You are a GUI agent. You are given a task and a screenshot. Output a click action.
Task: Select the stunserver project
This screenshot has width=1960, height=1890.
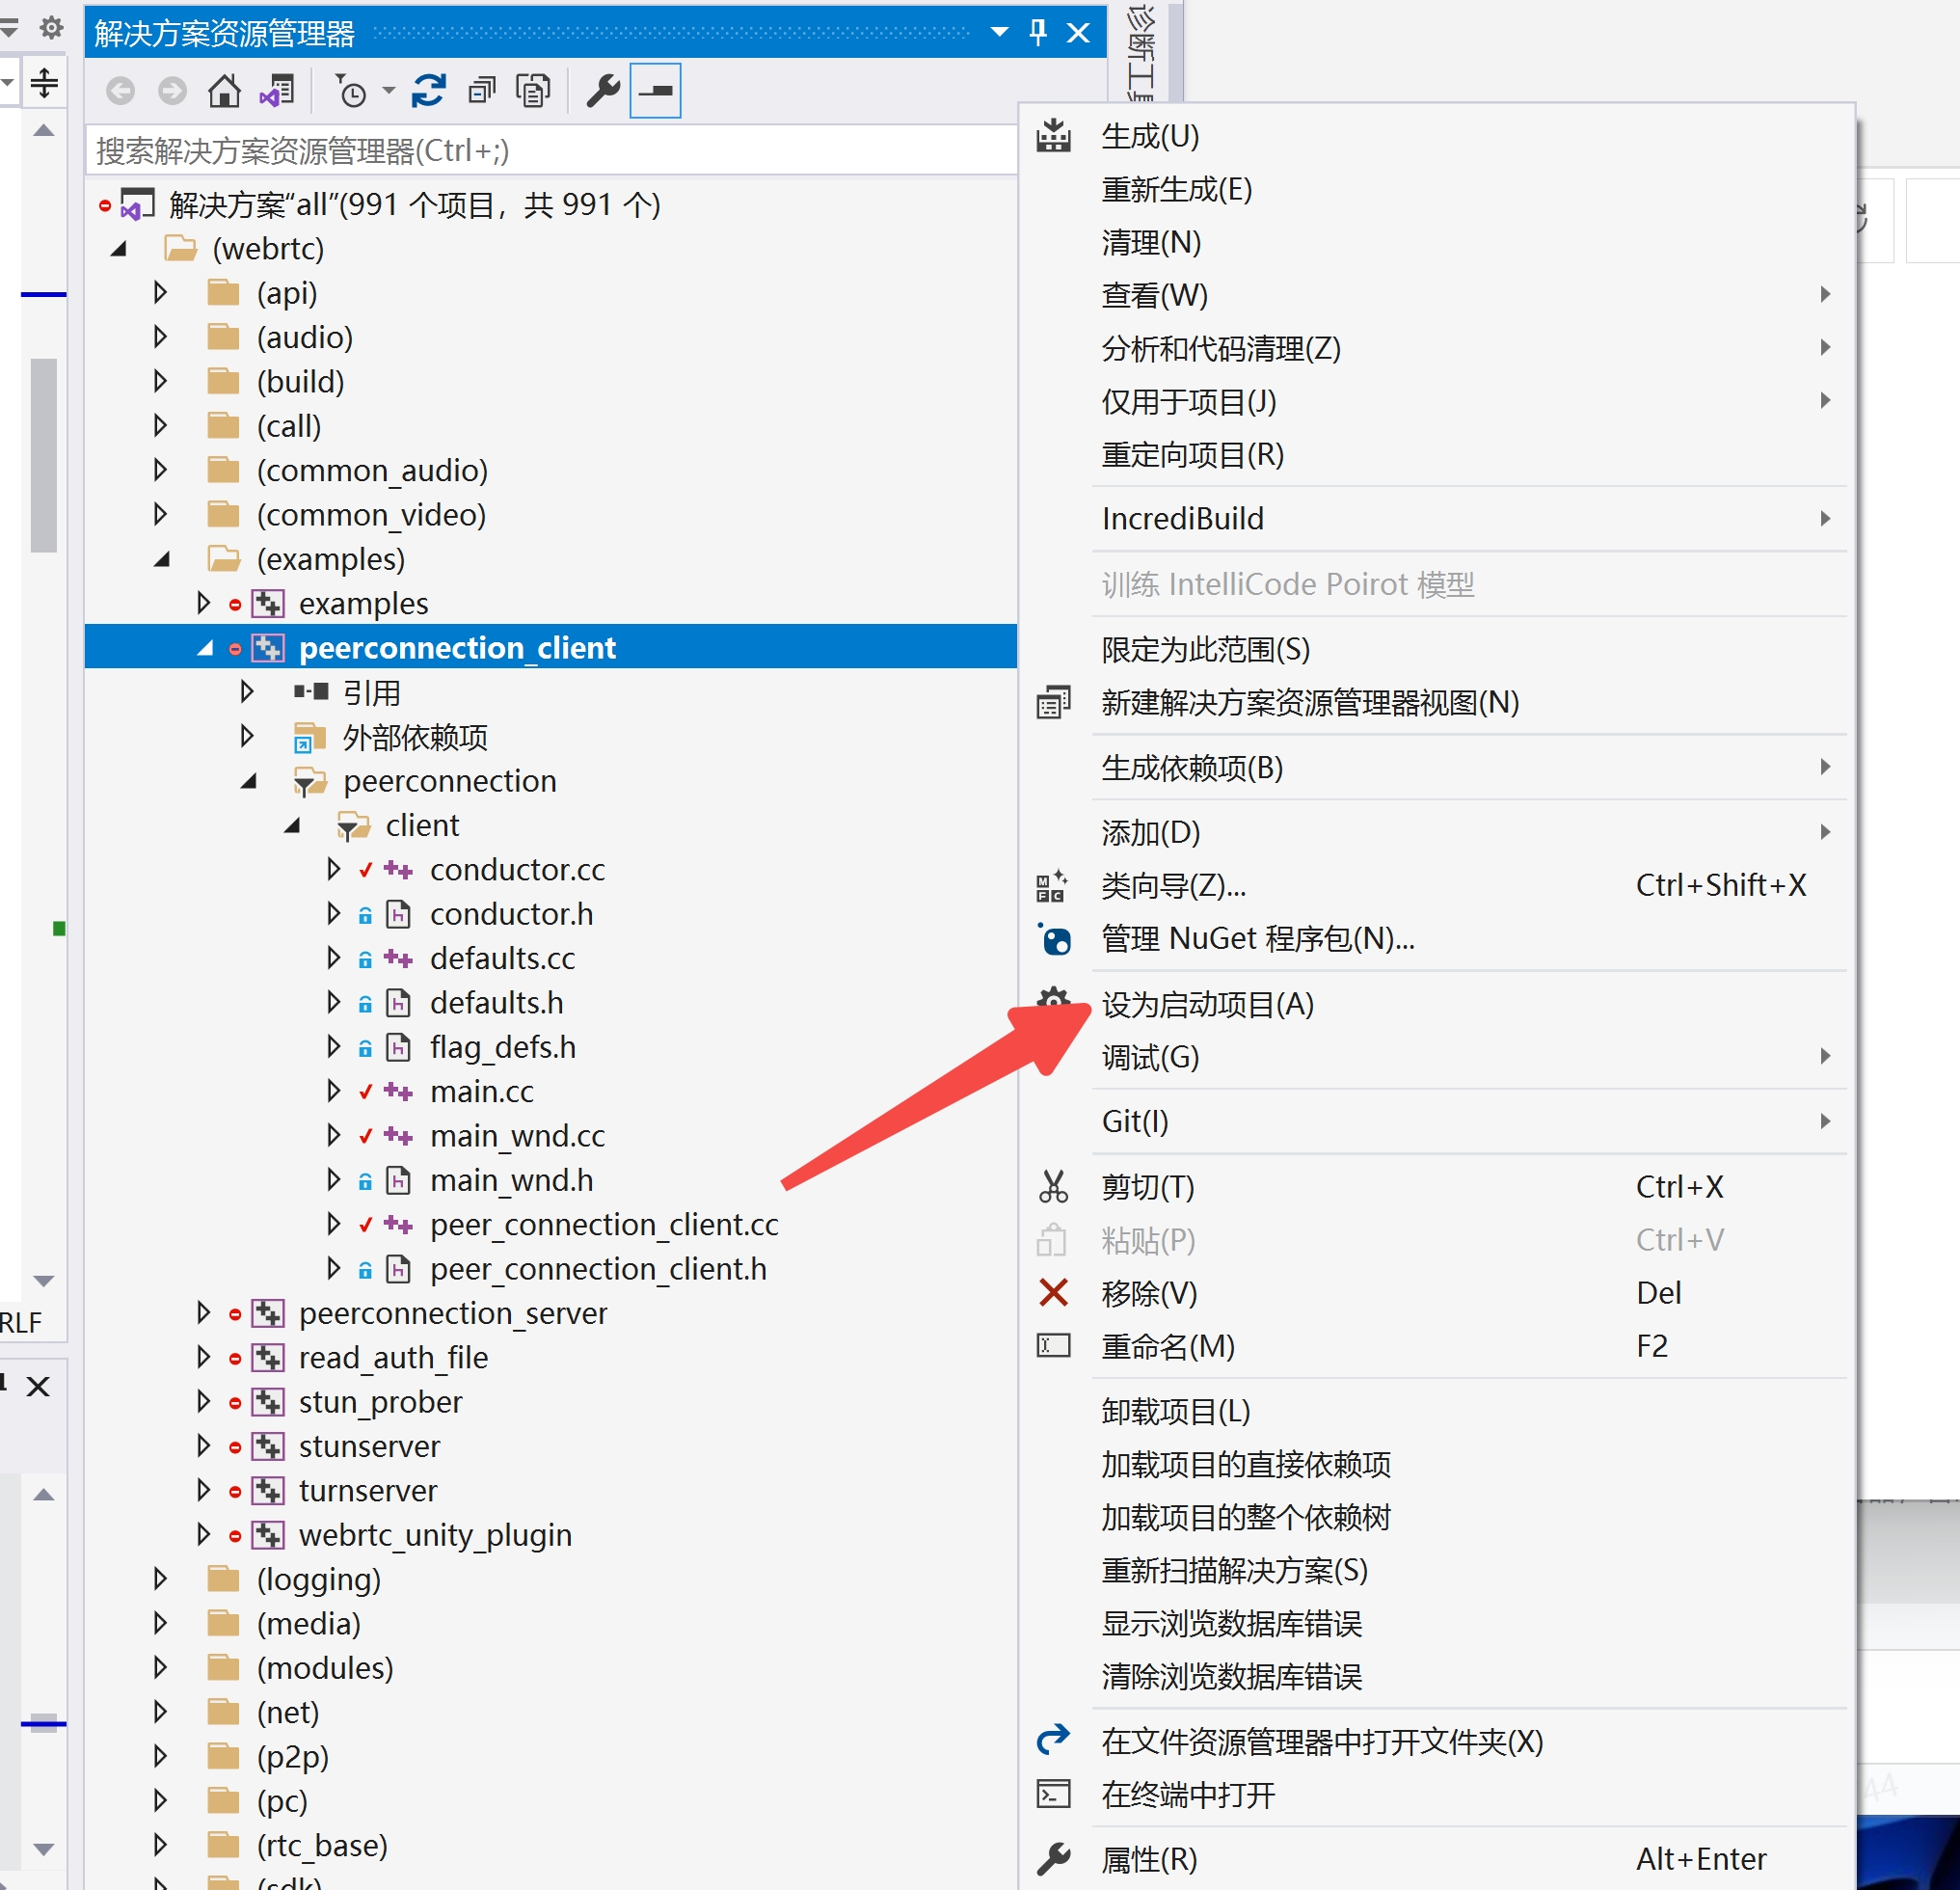pyautogui.click(x=369, y=1446)
